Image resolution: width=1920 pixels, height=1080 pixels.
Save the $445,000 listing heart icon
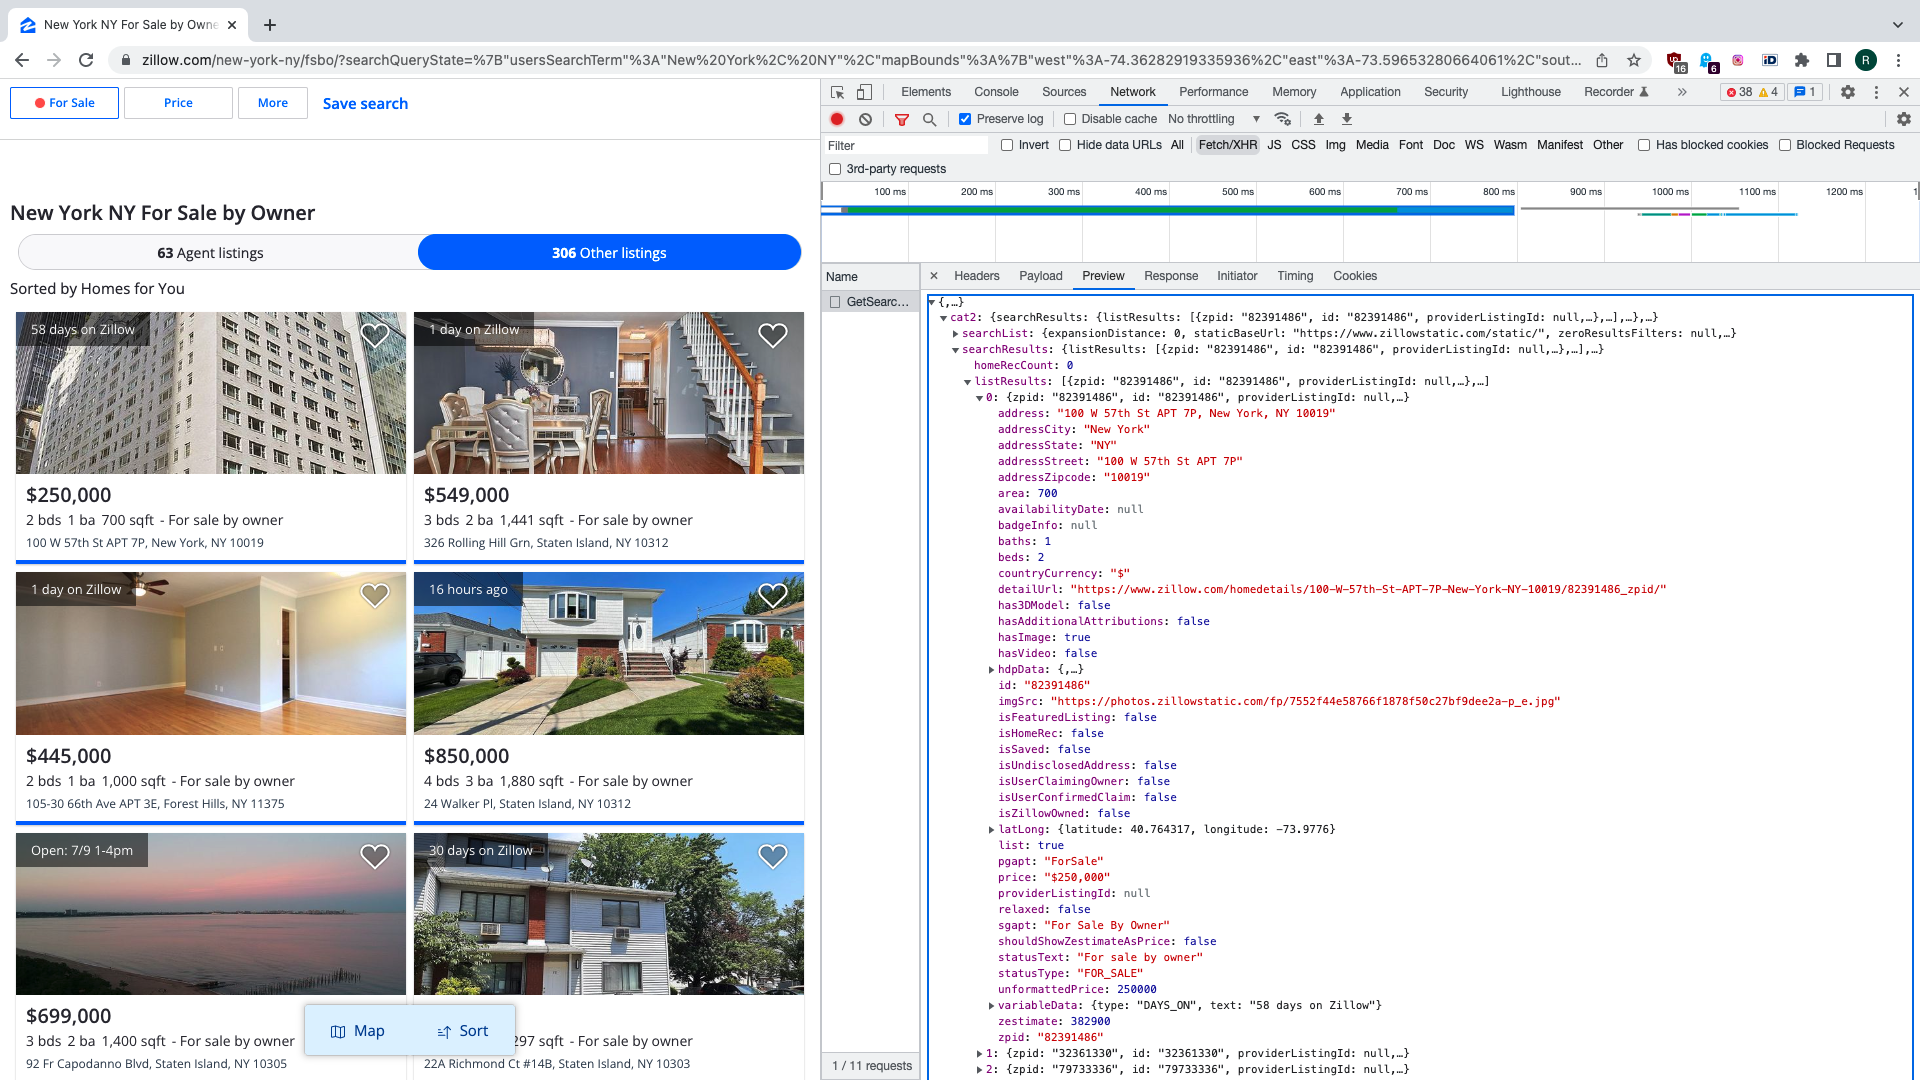[x=374, y=596]
